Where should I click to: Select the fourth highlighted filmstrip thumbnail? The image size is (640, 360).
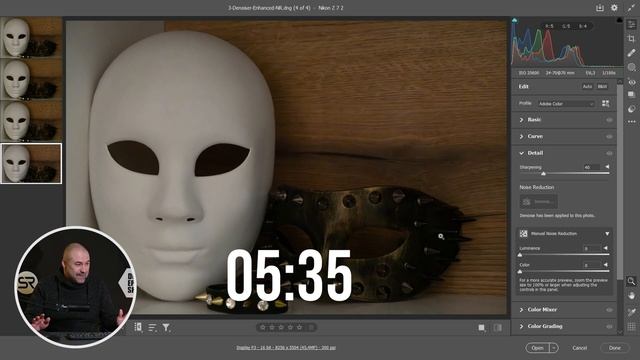tap(31, 163)
